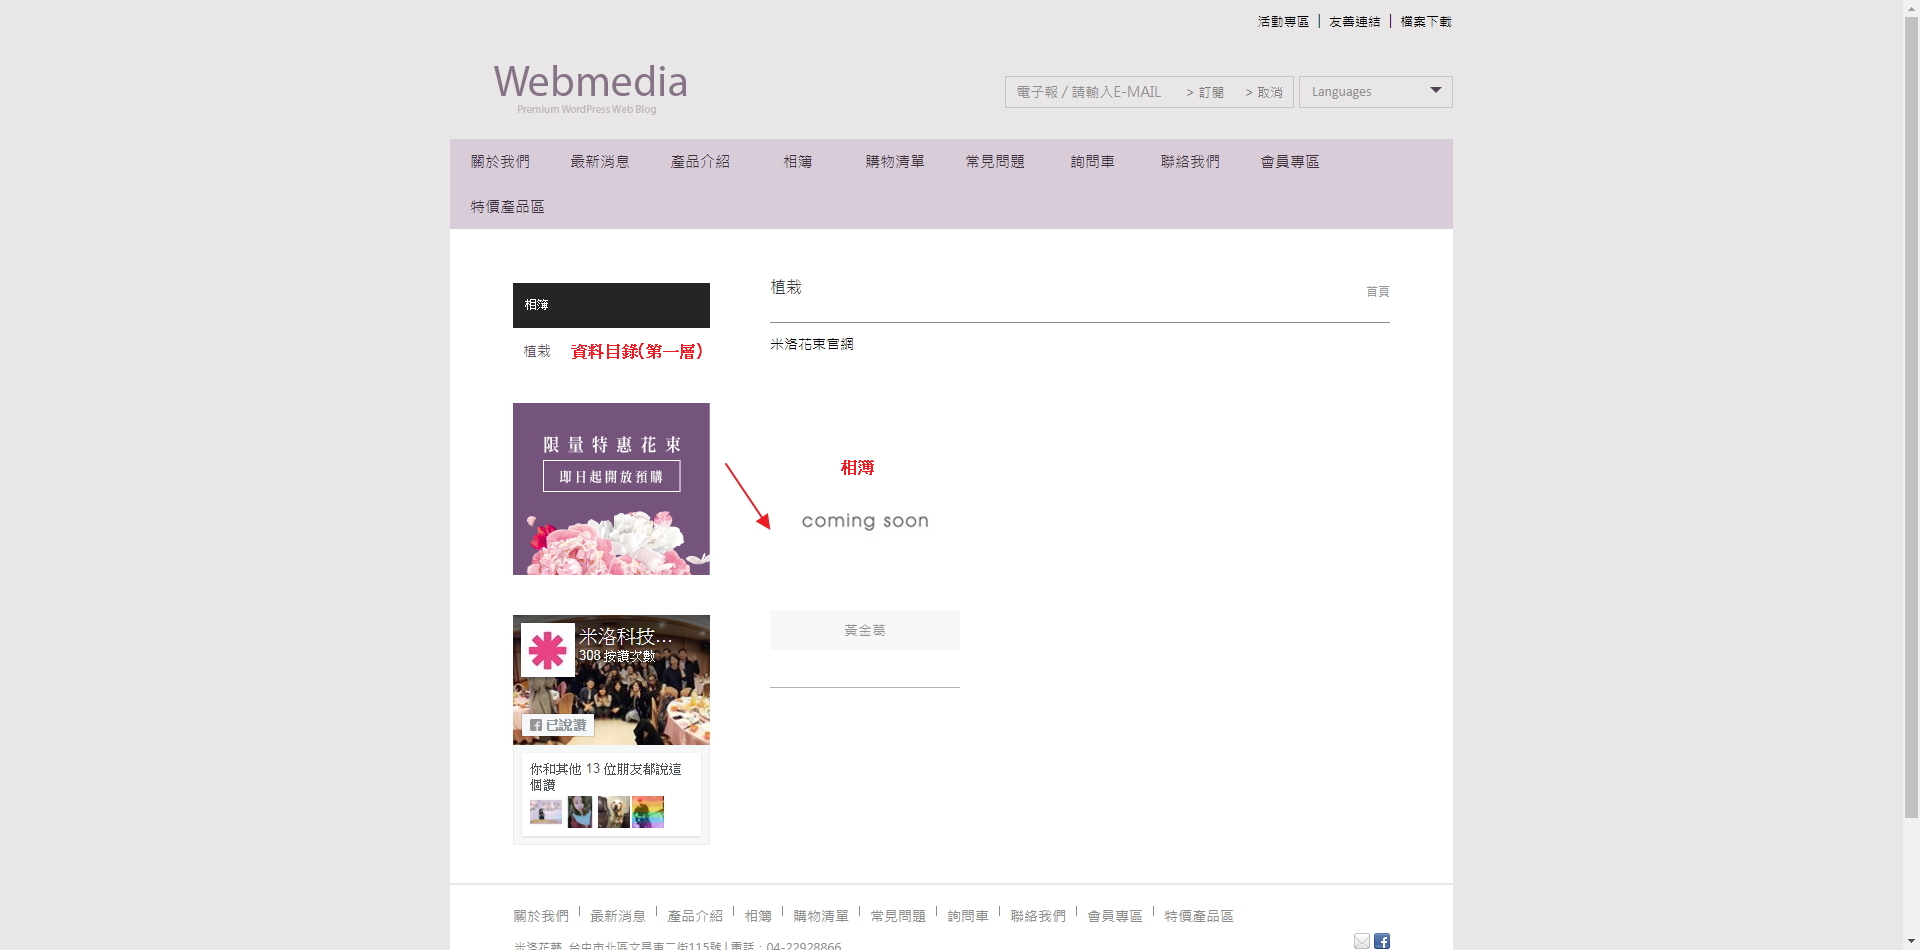1920x950 pixels.
Task: Click the 訂閱 subscribe link
Action: pyautogui.click(x=1206, y=92)
